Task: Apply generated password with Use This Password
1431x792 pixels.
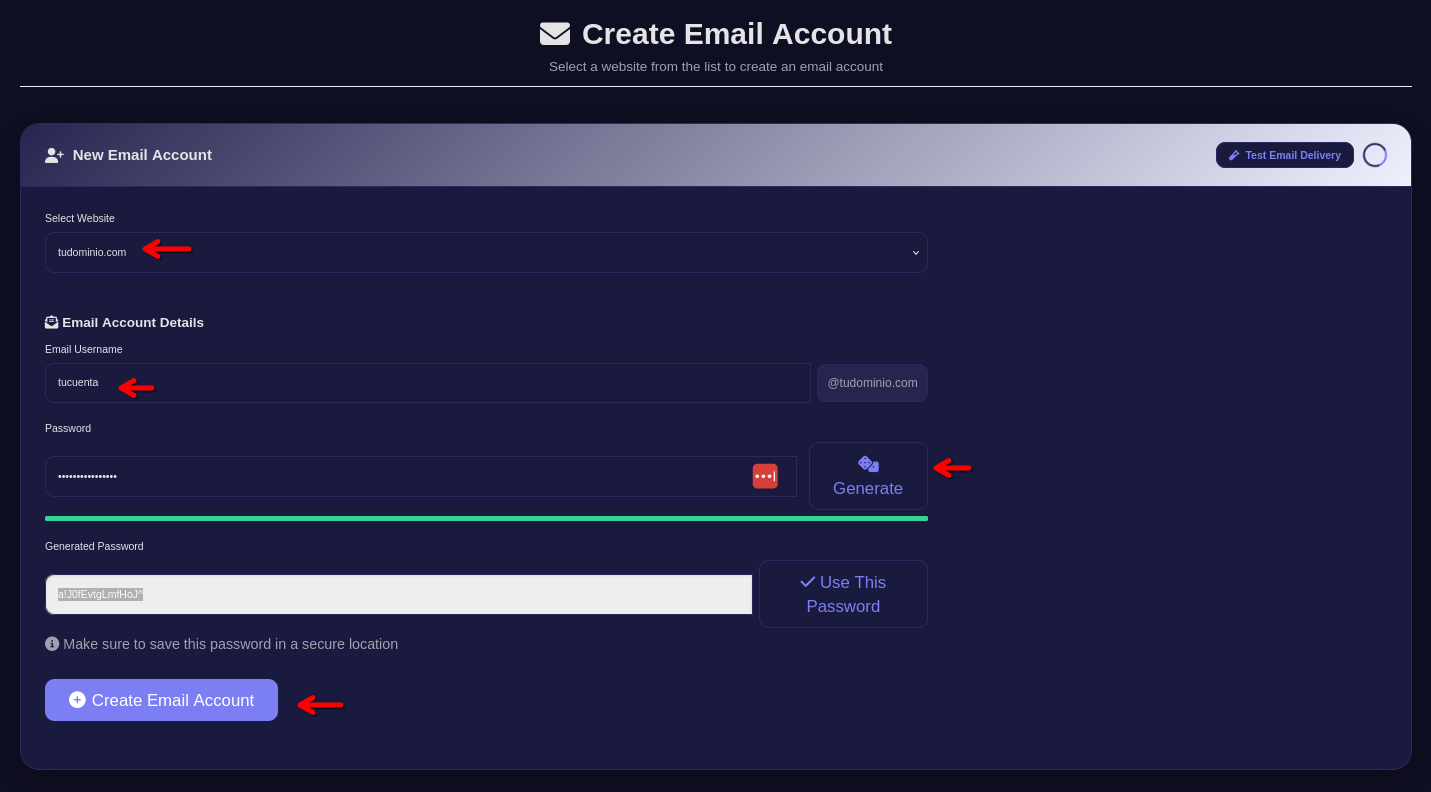Action: 843,594
